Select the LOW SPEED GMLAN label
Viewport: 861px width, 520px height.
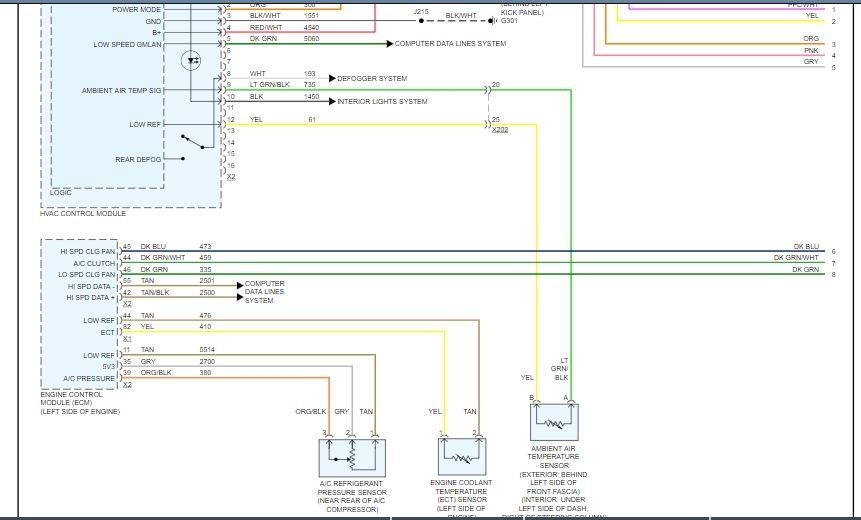pyautogui.click(x=128, y=44)
